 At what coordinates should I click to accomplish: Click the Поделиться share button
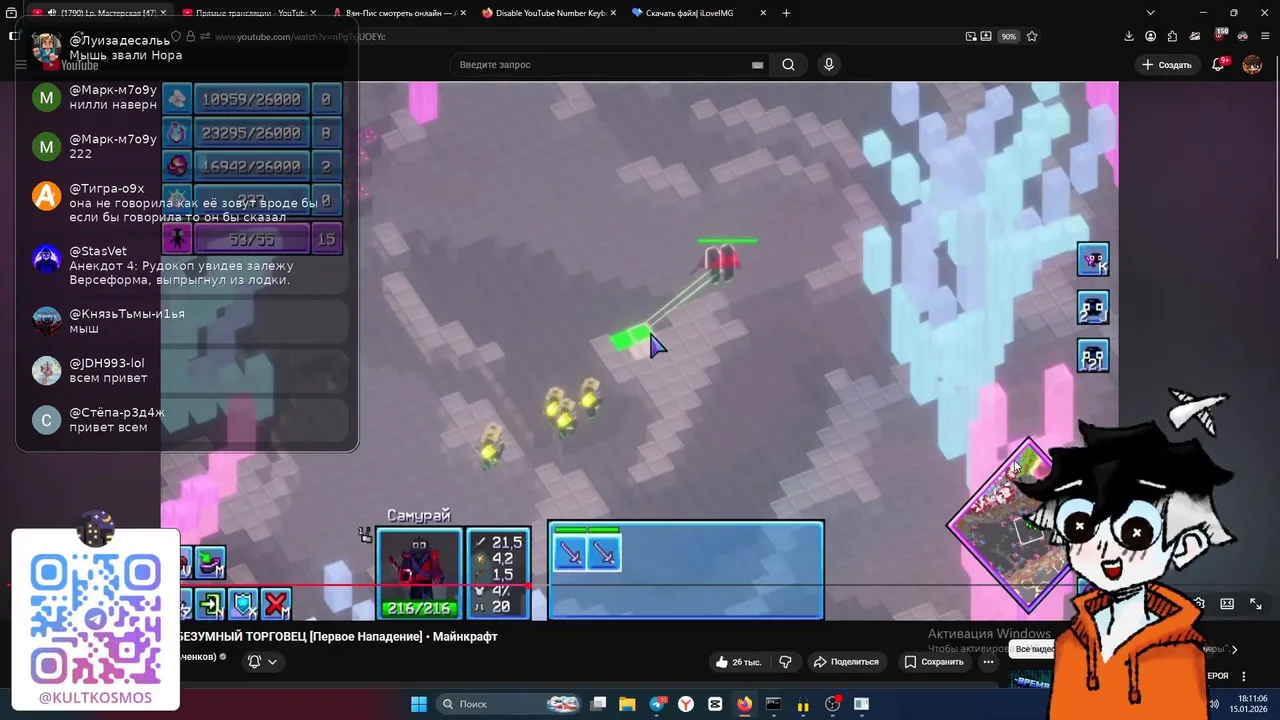846,662
